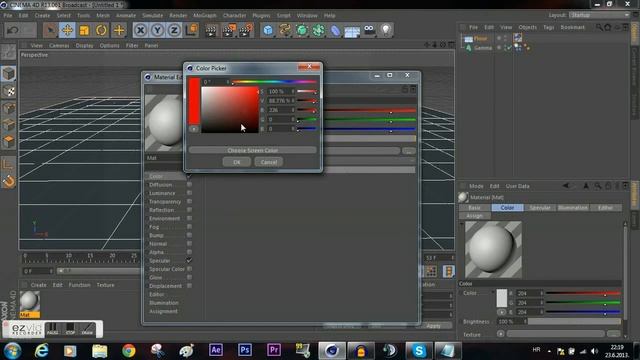Enable the Bump channel checkbox

pos(189,235)
